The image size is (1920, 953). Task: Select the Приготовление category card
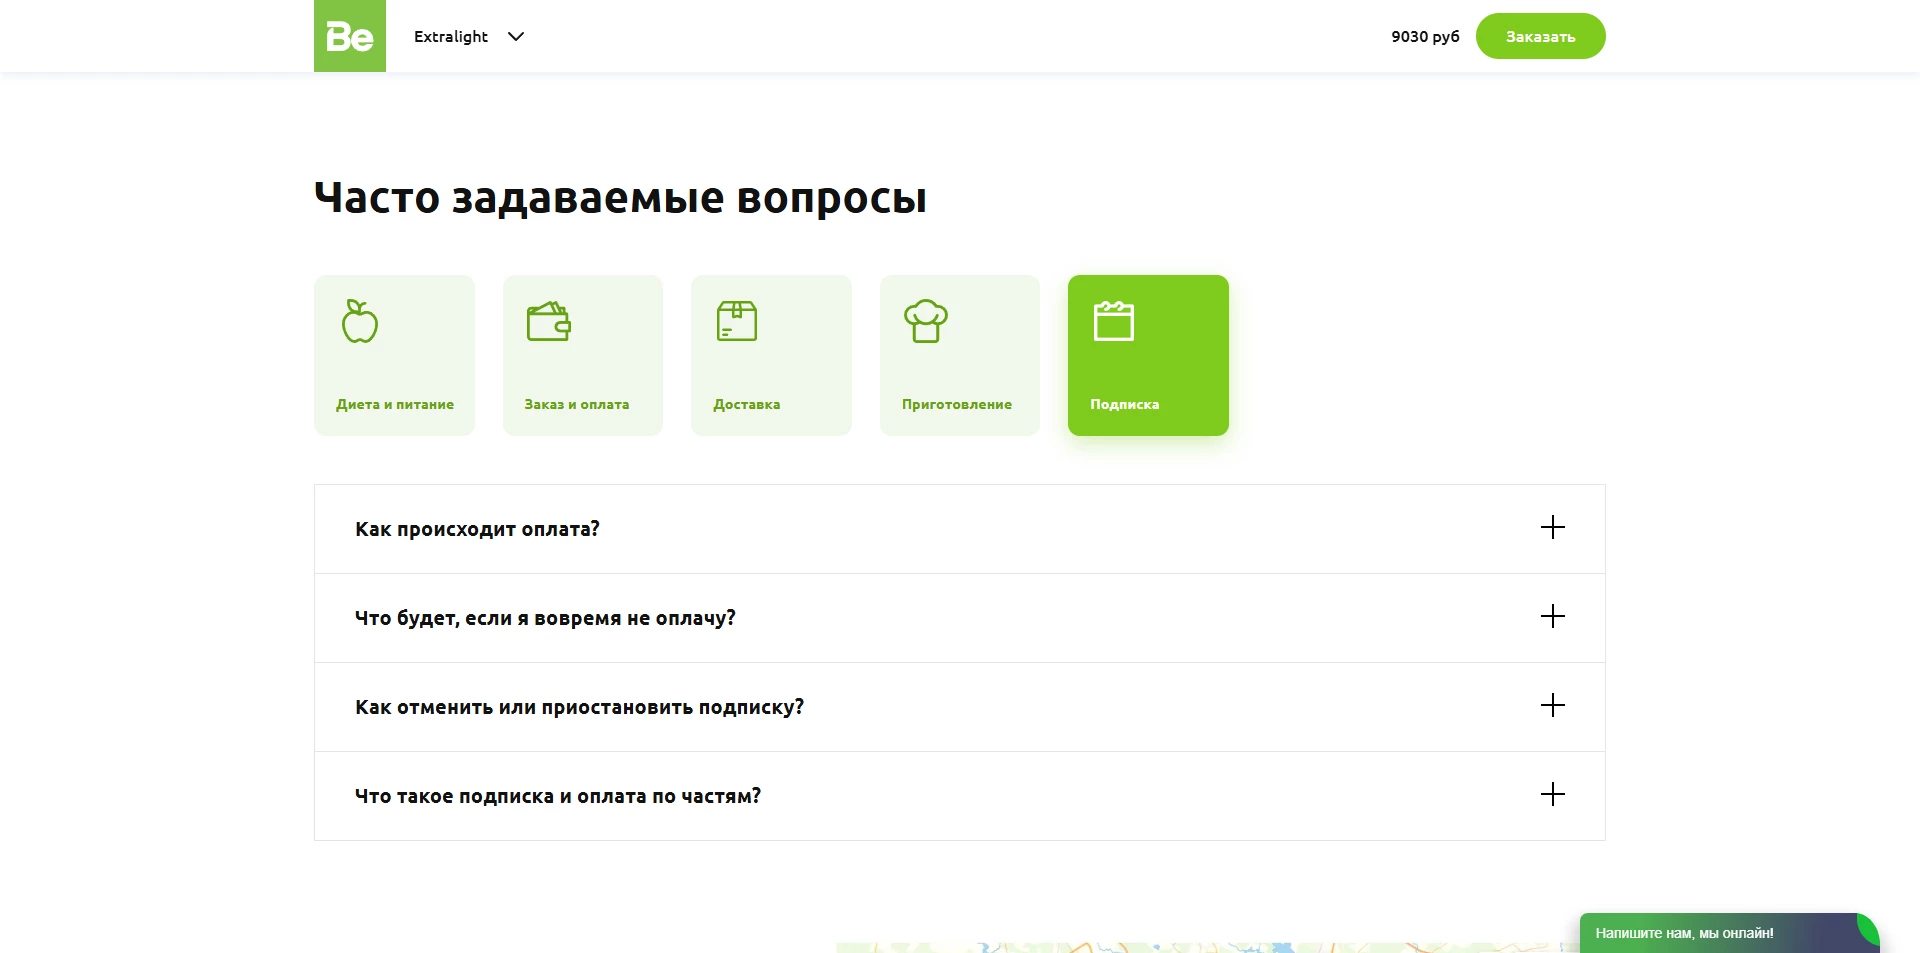tap(960, 355)
